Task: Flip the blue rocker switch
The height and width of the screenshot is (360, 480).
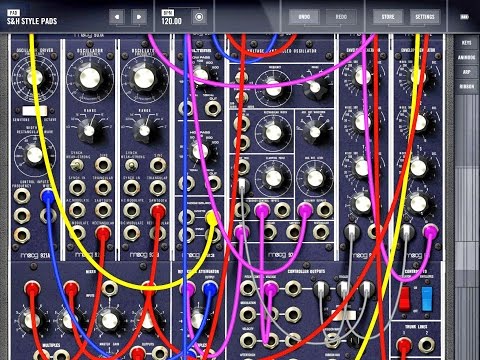Action: point(427,298)
